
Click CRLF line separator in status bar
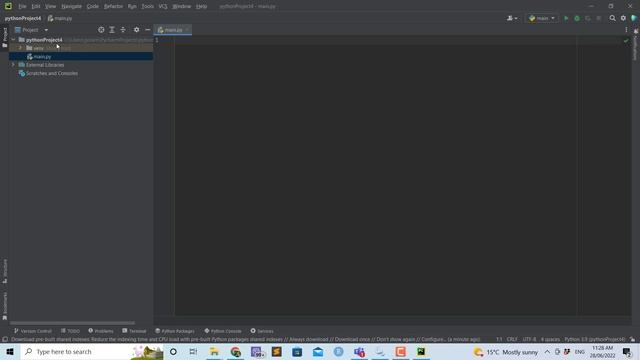pyautogui.click(x=512, y=340)
